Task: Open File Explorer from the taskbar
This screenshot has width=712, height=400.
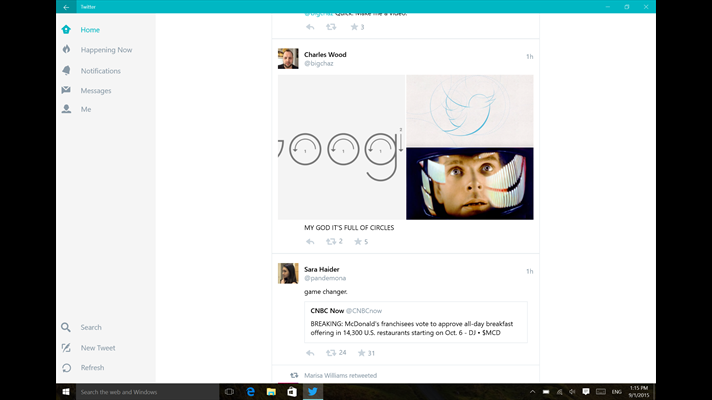Action: pos(271,392)
